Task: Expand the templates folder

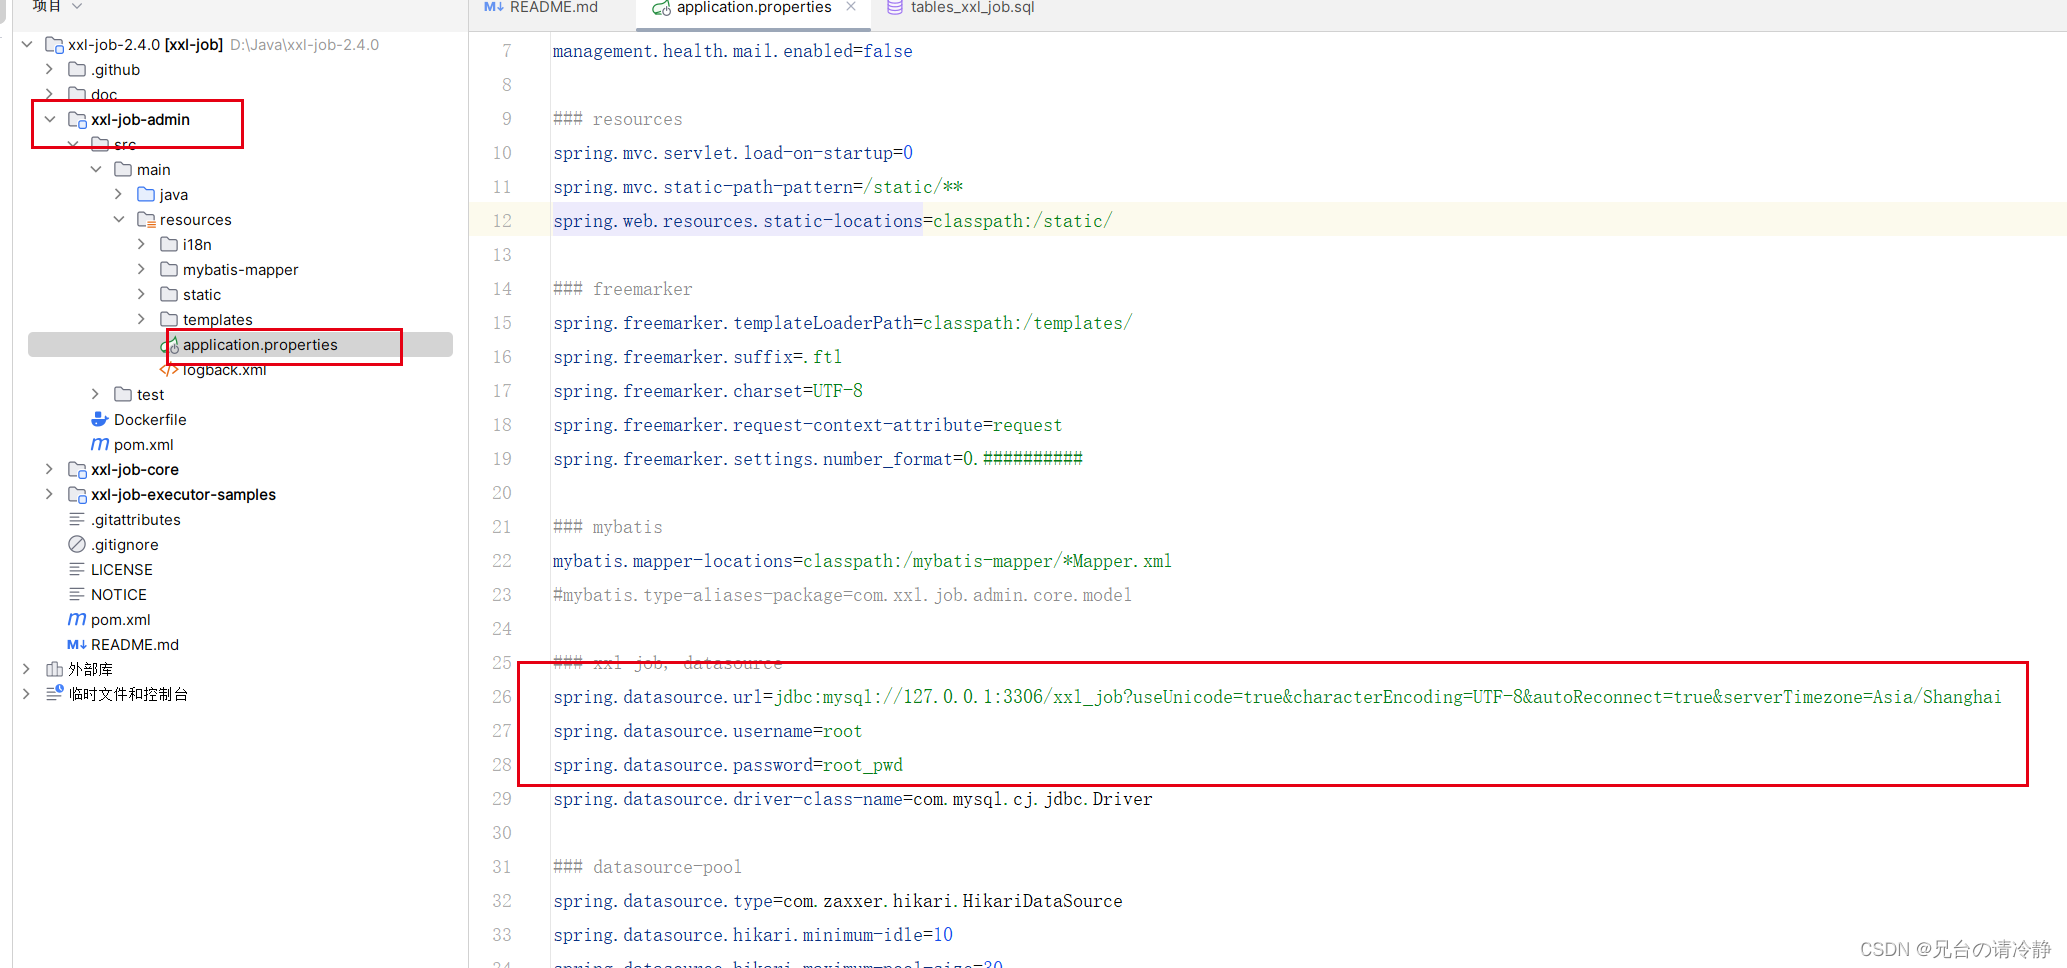Action: point(142,319)
